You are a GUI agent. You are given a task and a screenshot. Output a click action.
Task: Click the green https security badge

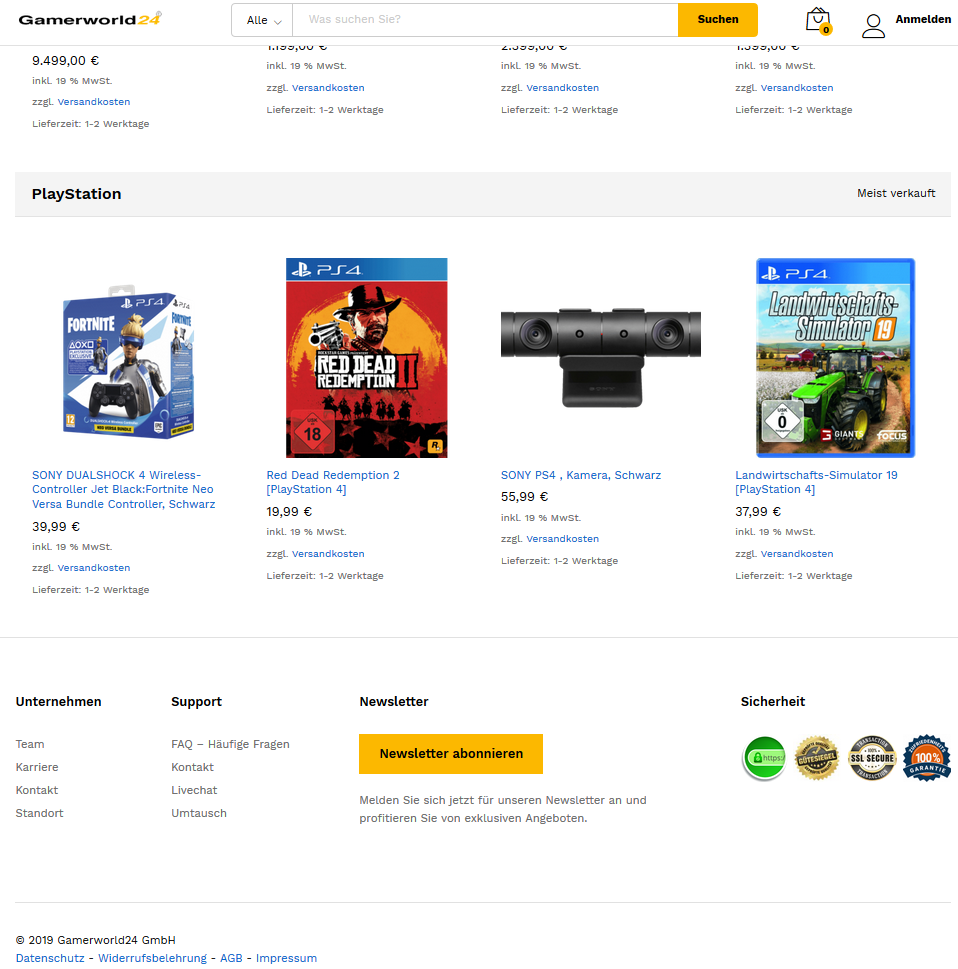point(765,758)
